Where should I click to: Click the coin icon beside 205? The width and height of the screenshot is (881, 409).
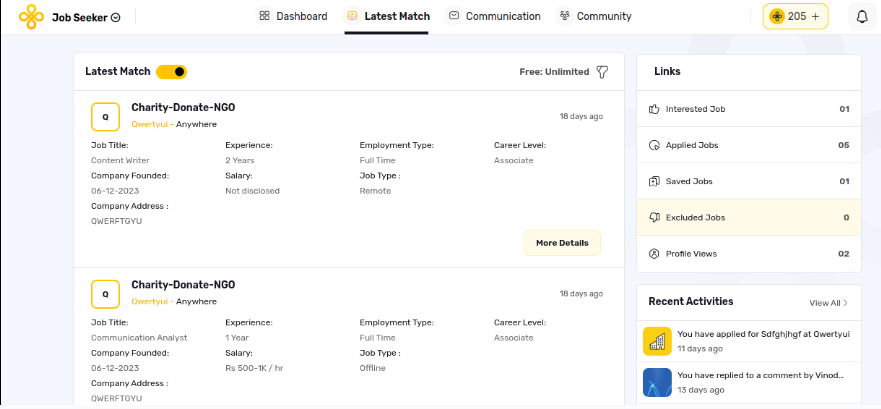(x=776, y=16)
